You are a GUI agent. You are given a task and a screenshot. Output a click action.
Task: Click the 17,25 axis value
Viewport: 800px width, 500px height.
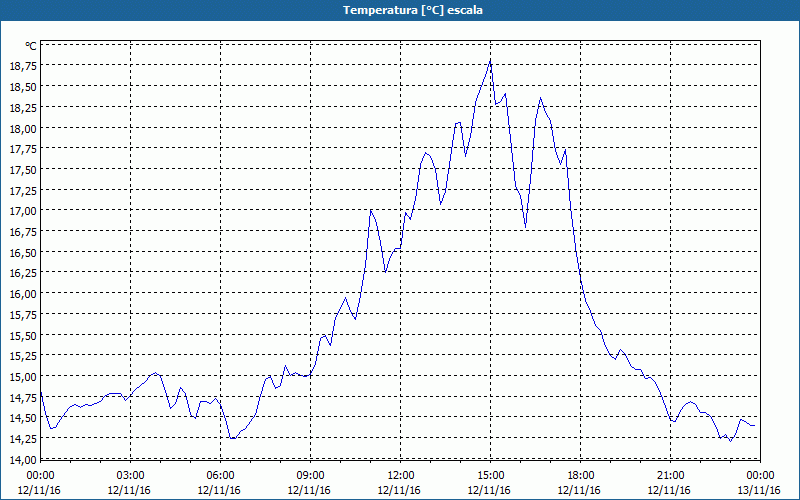(x=23, y=190)
